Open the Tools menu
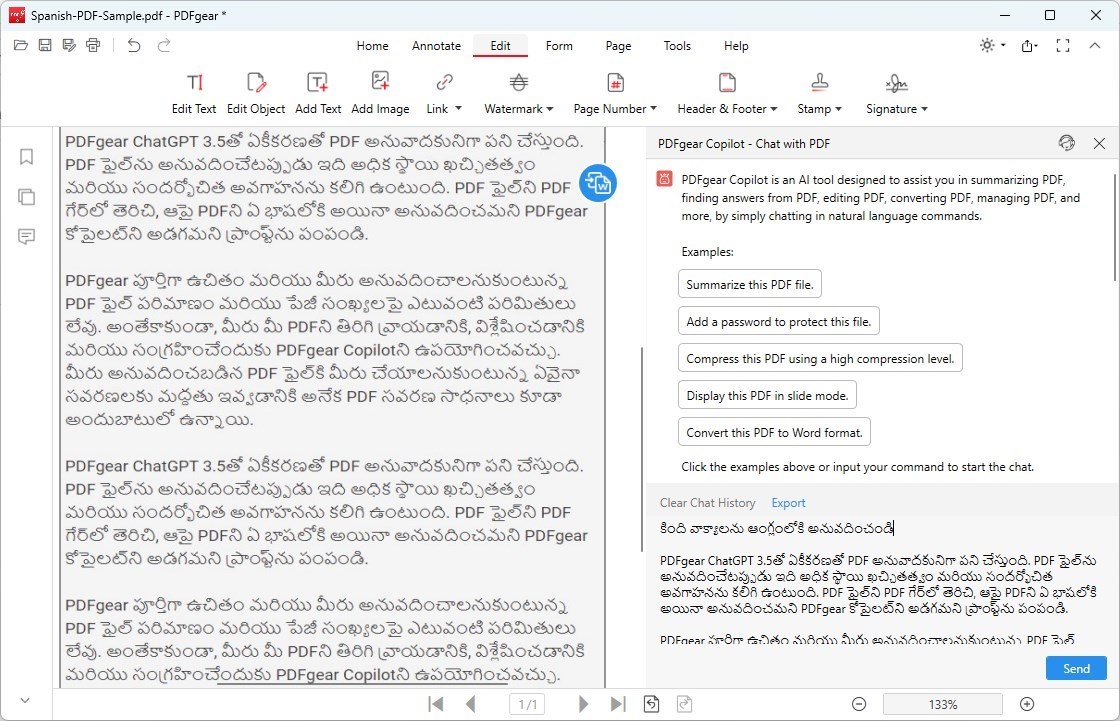This screenshot has height=721, width=1120. 677,46
